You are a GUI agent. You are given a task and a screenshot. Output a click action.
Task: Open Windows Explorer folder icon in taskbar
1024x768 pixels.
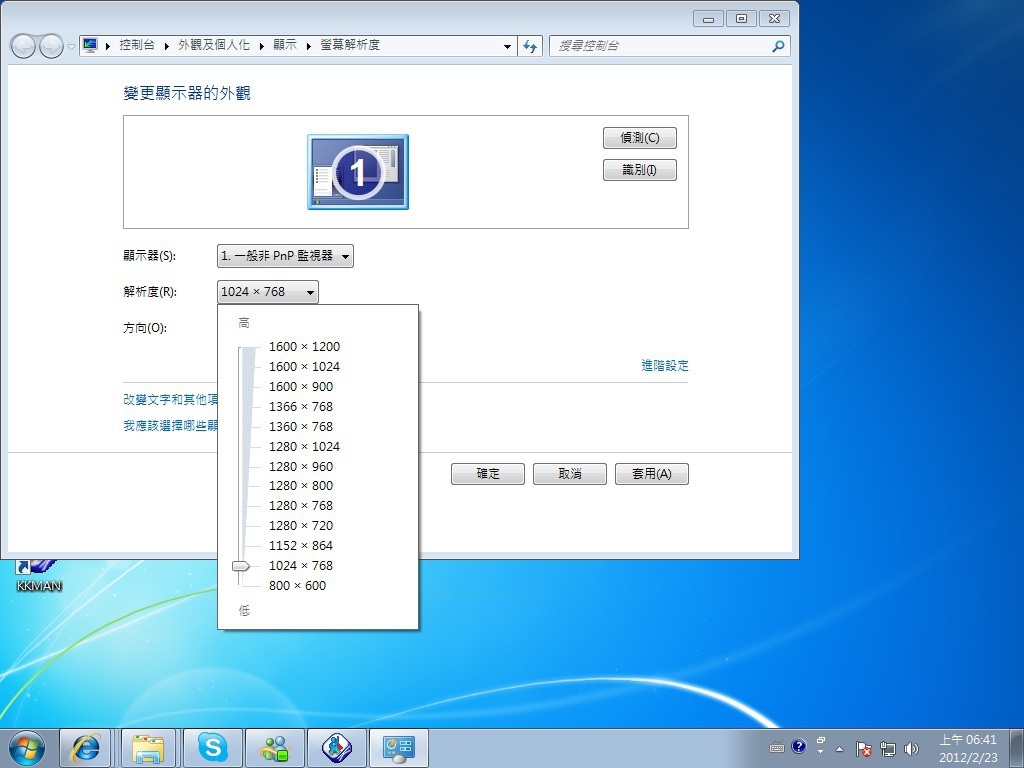tap(148, 747)
